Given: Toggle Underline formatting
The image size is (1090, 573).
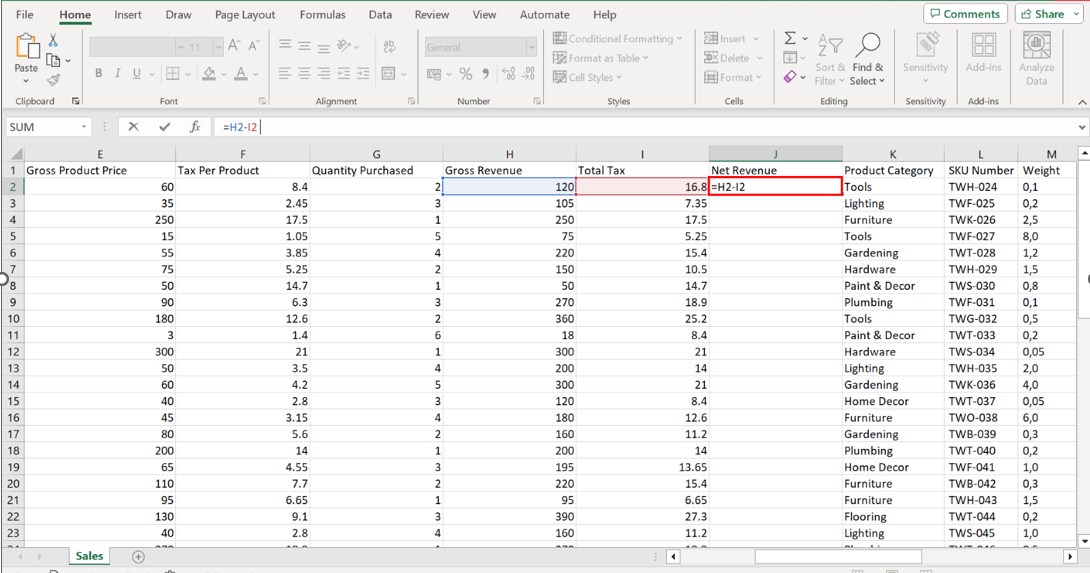Looking at the screenshot, I should coord(136,74).
